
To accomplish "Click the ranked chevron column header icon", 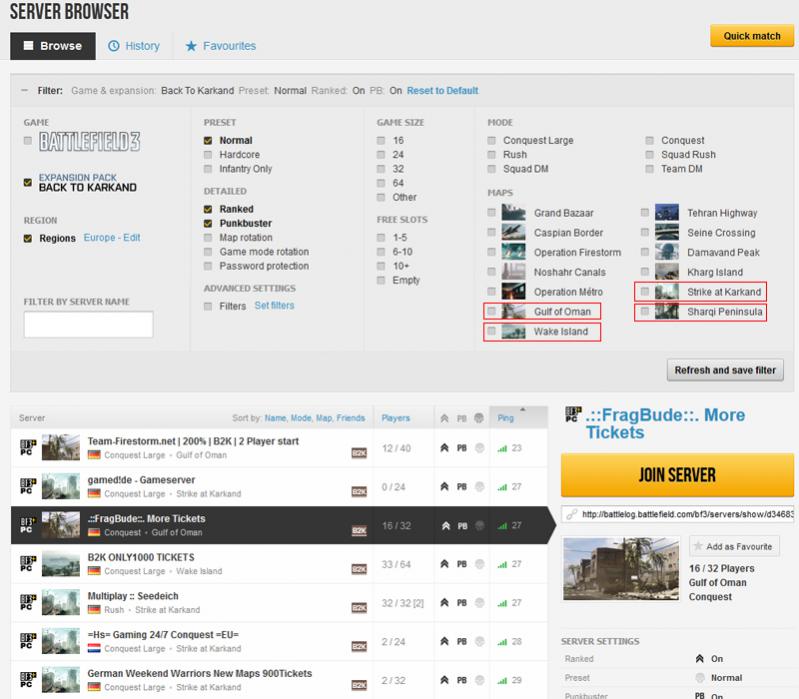I will 444,418.
